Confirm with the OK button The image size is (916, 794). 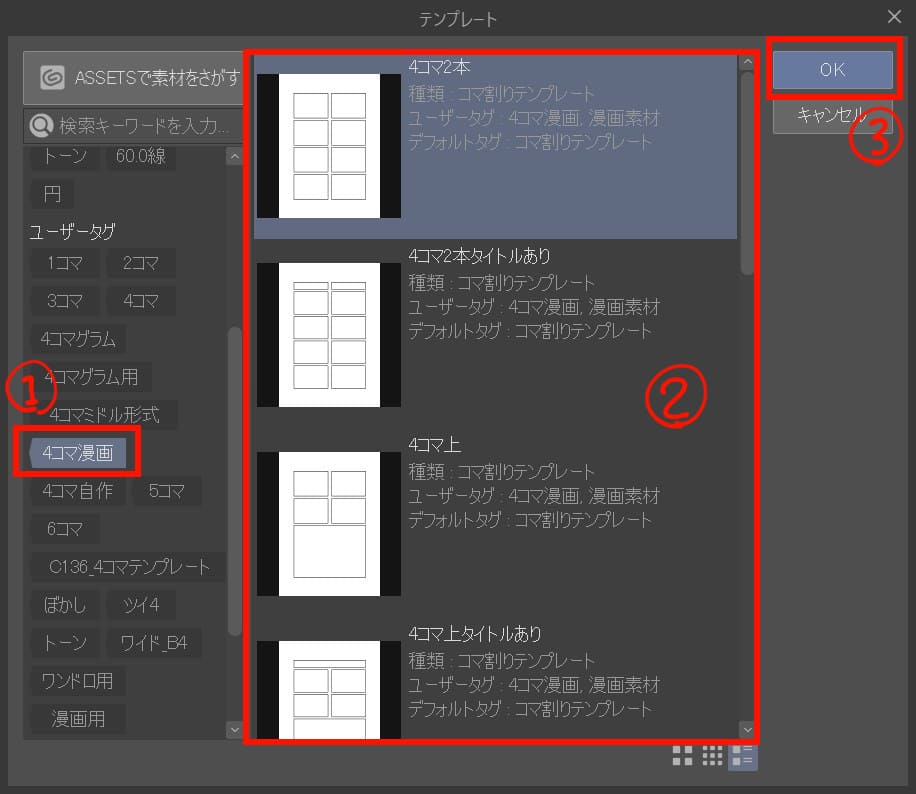[x=832, y=70]
